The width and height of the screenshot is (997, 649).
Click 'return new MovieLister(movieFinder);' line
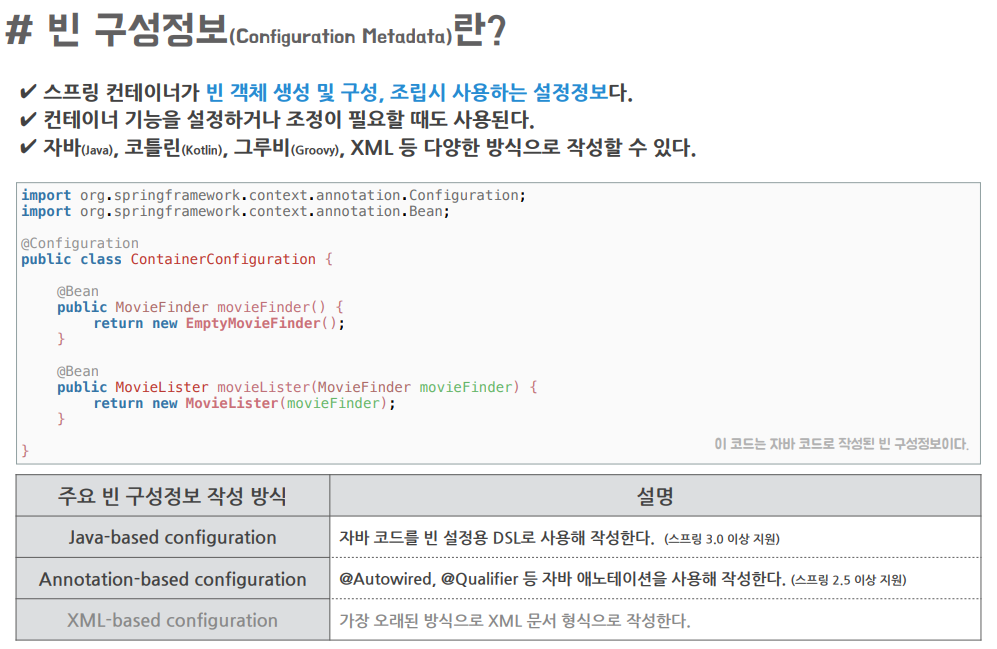pyautogui.click(x=244, y=403)
